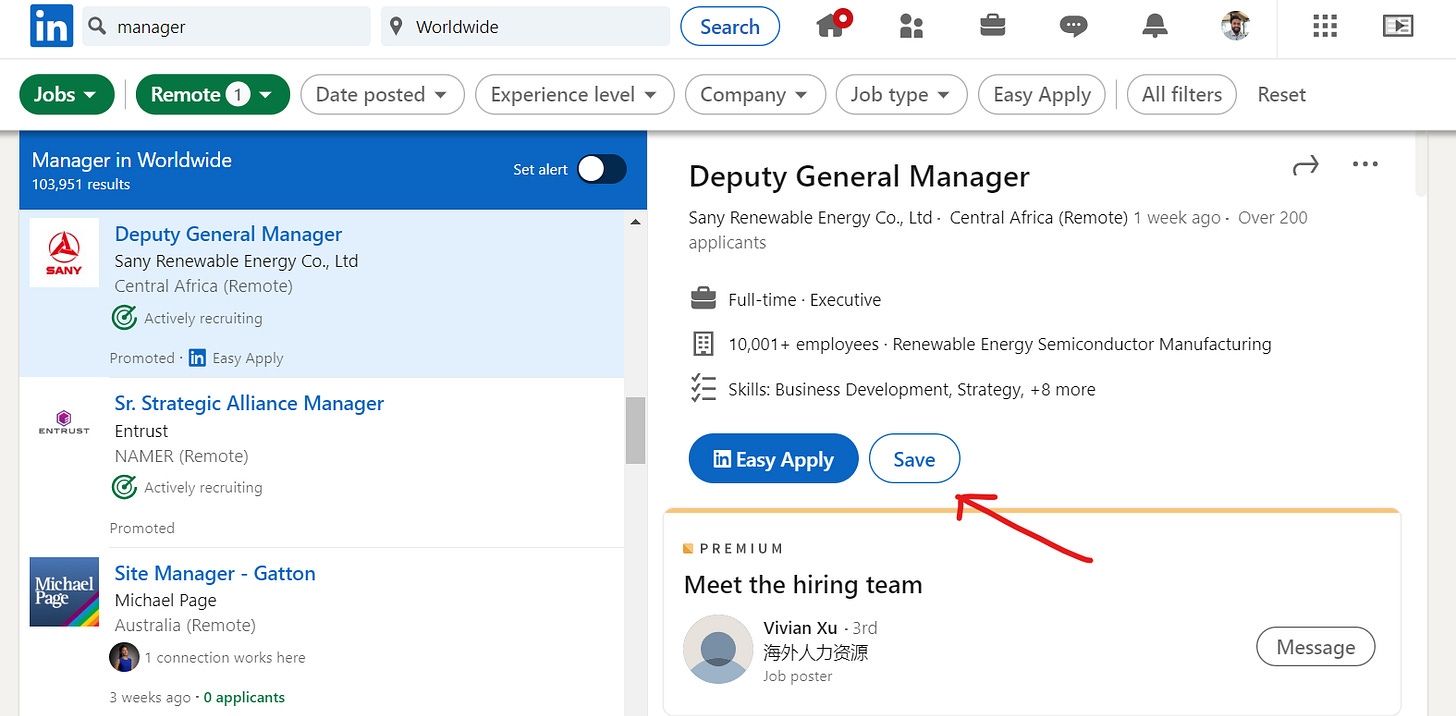Open the Experience level dropdown

point(574,95)
